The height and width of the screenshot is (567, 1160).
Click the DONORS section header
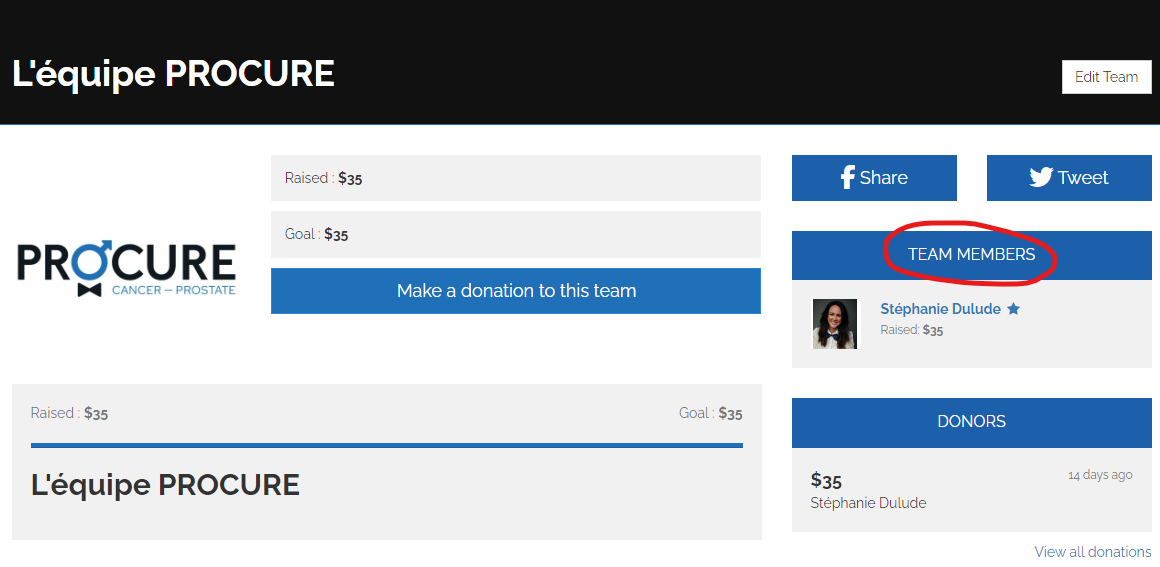[x=971, y=422]
